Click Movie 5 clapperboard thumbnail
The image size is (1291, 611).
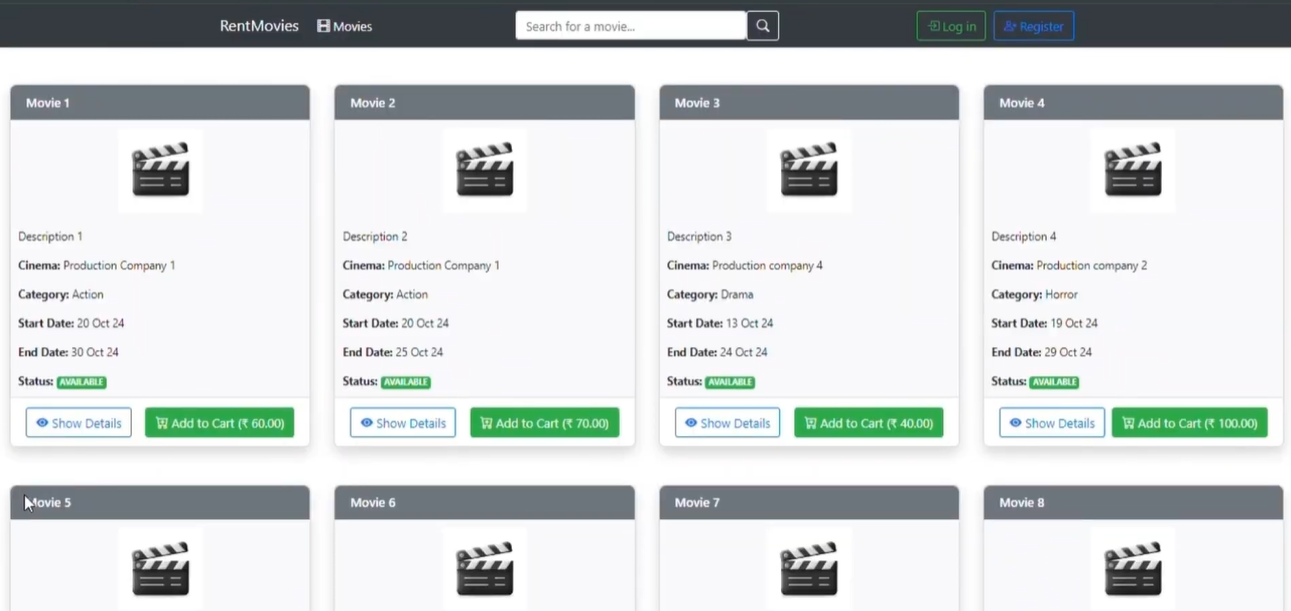(160, 569)
